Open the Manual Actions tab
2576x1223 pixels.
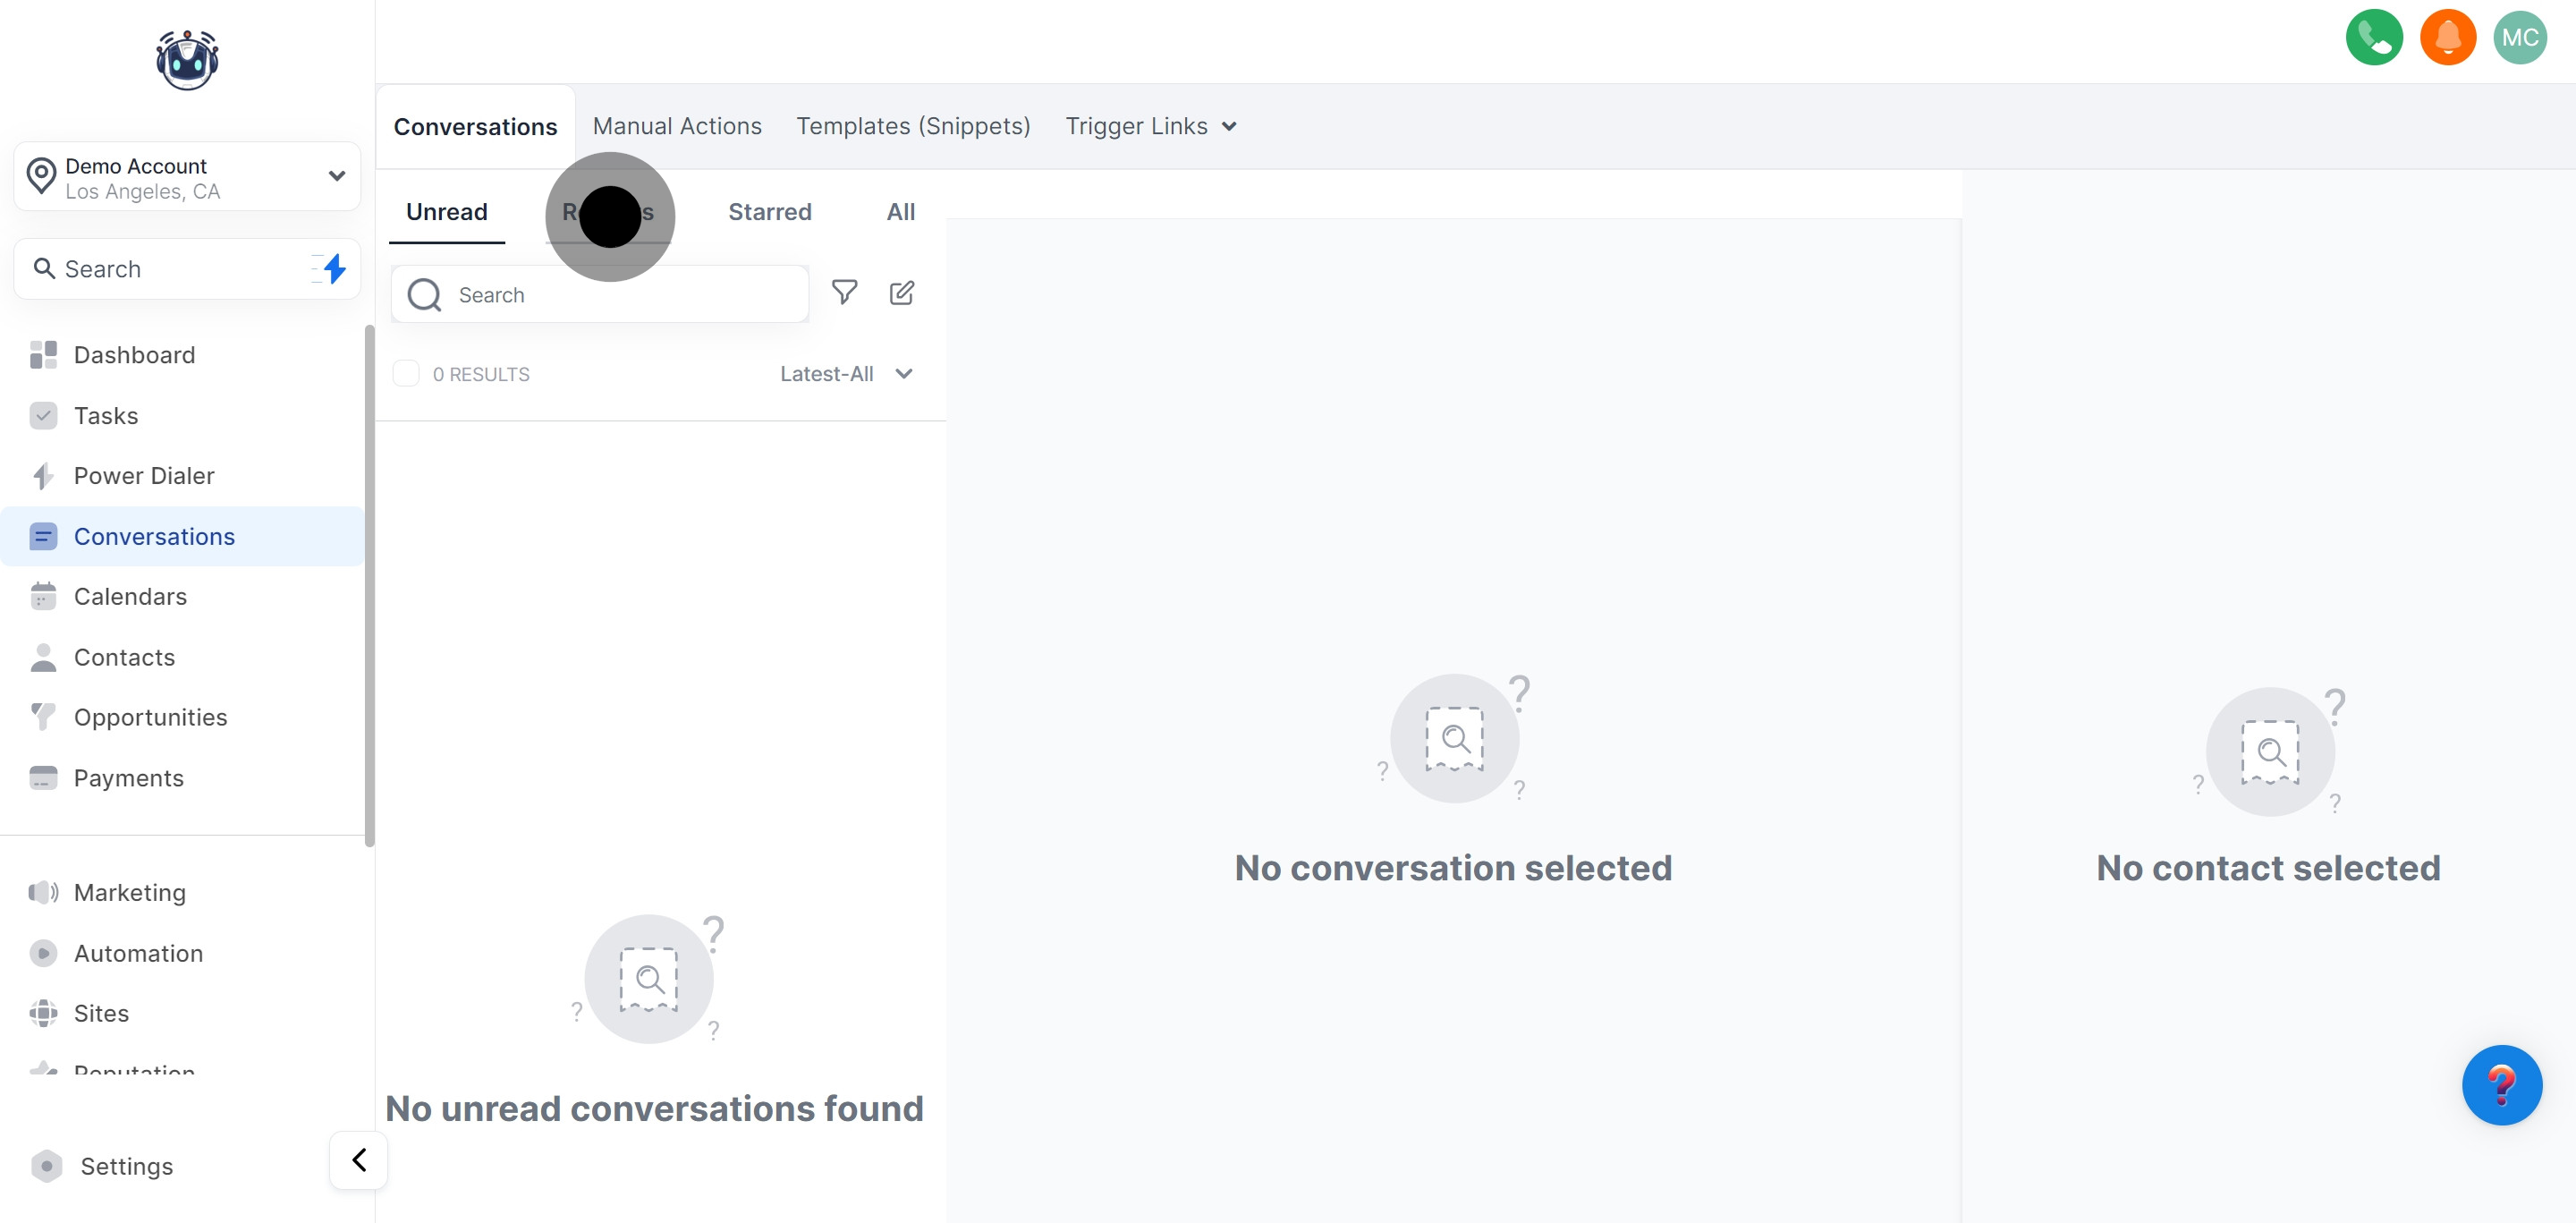pyautogui.click(x=677, y=126)
